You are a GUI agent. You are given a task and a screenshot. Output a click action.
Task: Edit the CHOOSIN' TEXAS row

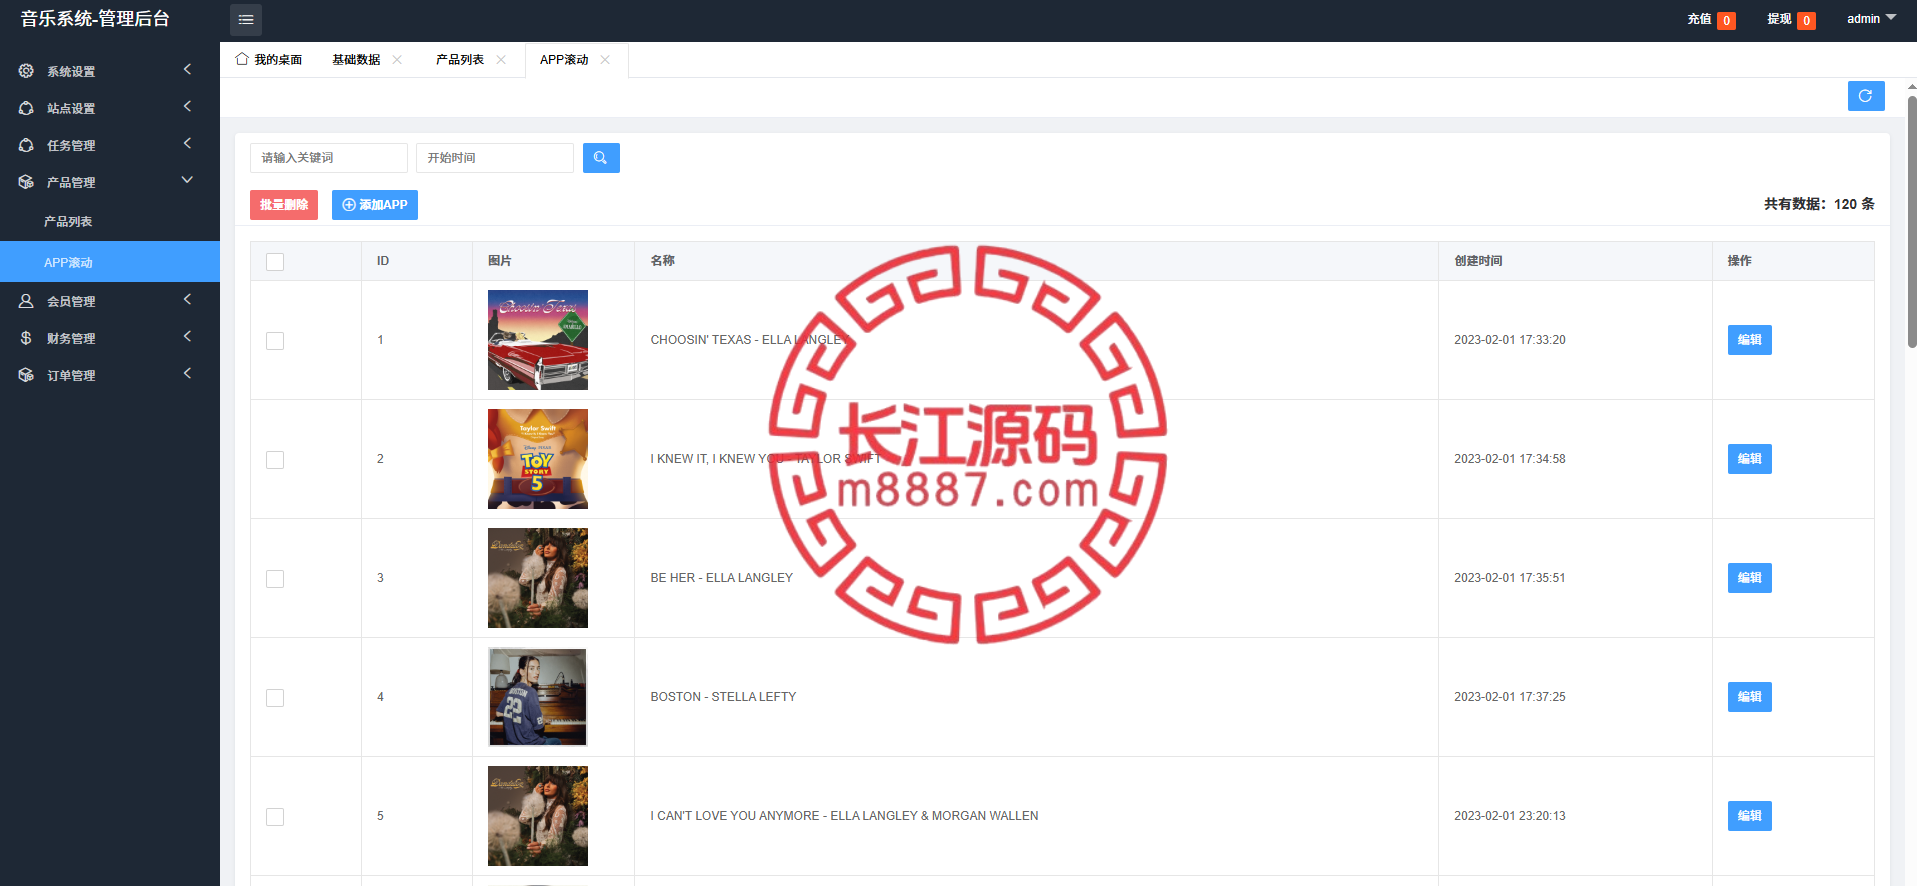pyautogui.click(x=1750, y=340)
